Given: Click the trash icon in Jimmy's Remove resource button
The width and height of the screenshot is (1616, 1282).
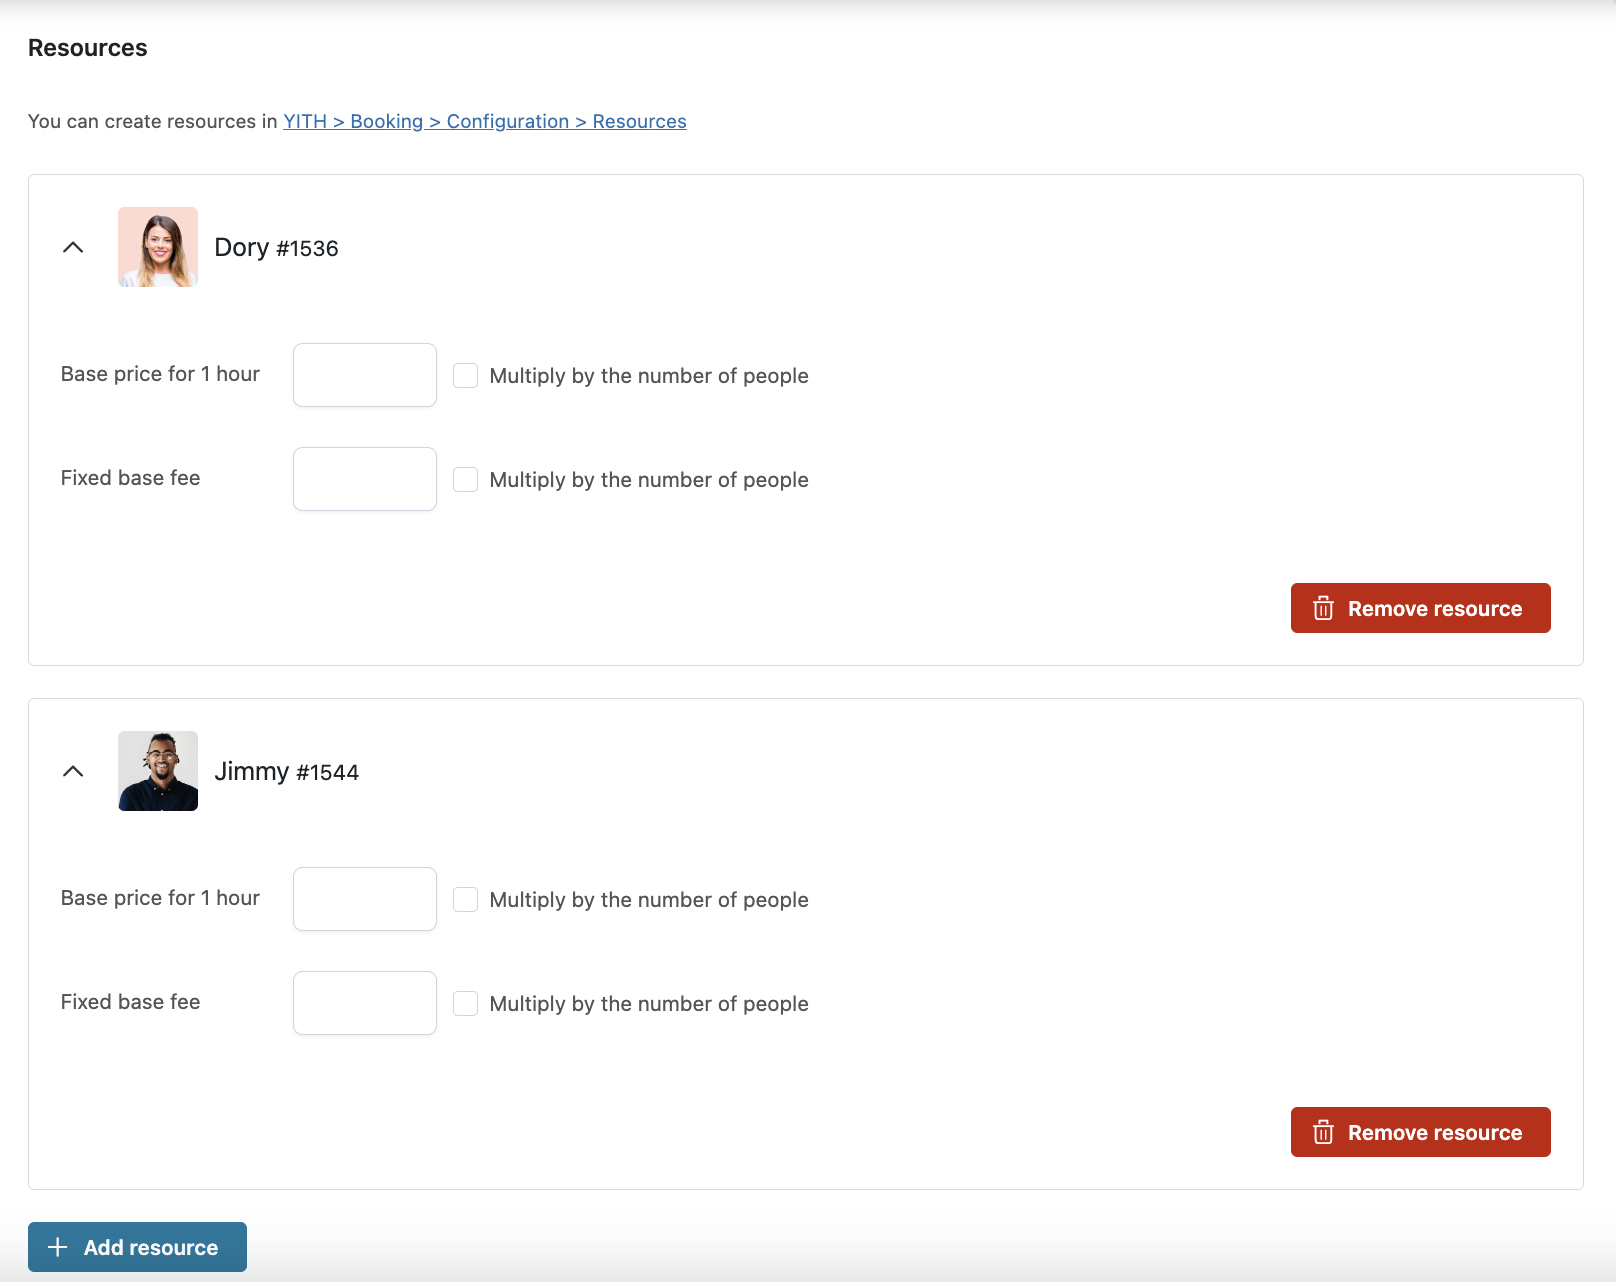Looking at the screenshot, I should pos(1323,1132).
